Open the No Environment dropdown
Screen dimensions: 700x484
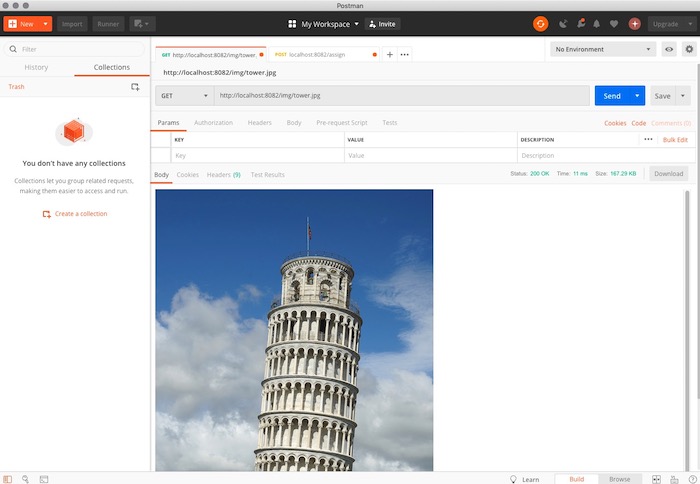click(x=603, y=49)
